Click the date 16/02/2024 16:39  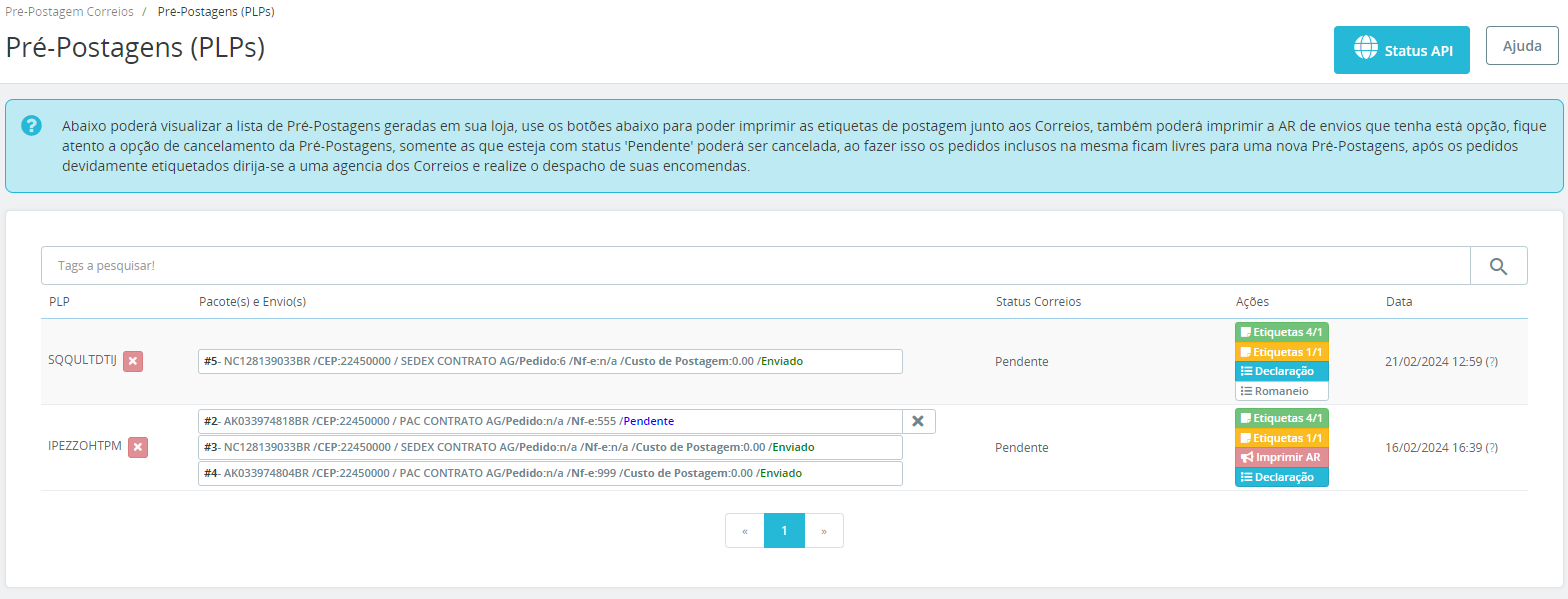[1433, 447]
